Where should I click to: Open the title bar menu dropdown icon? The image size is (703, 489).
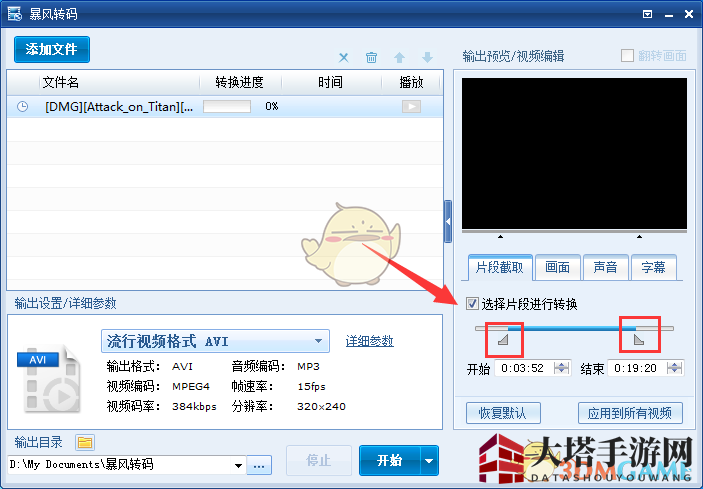pos(648,14)
